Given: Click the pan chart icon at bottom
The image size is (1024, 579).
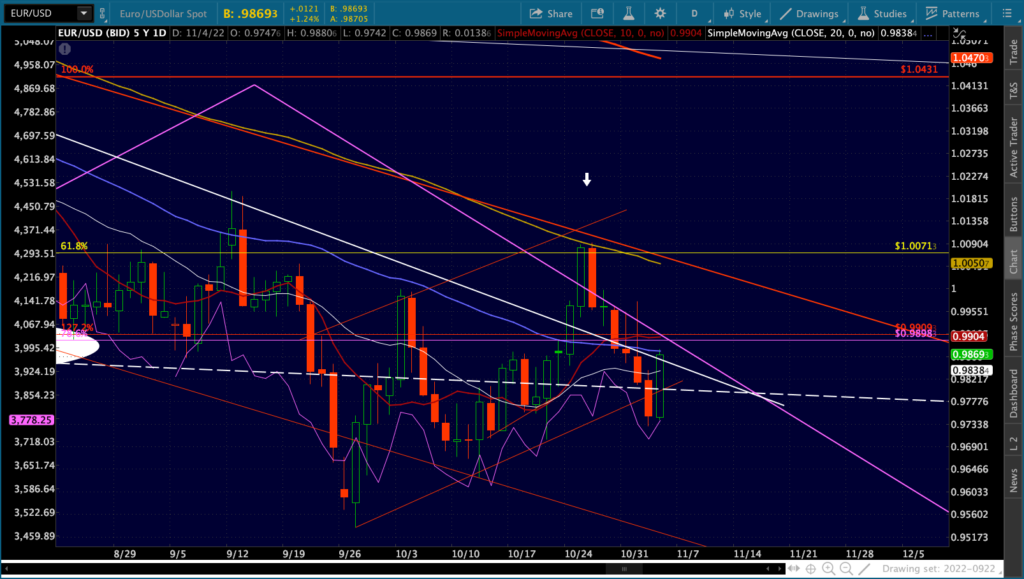Looking at the screenshot, I should point(793,569).
